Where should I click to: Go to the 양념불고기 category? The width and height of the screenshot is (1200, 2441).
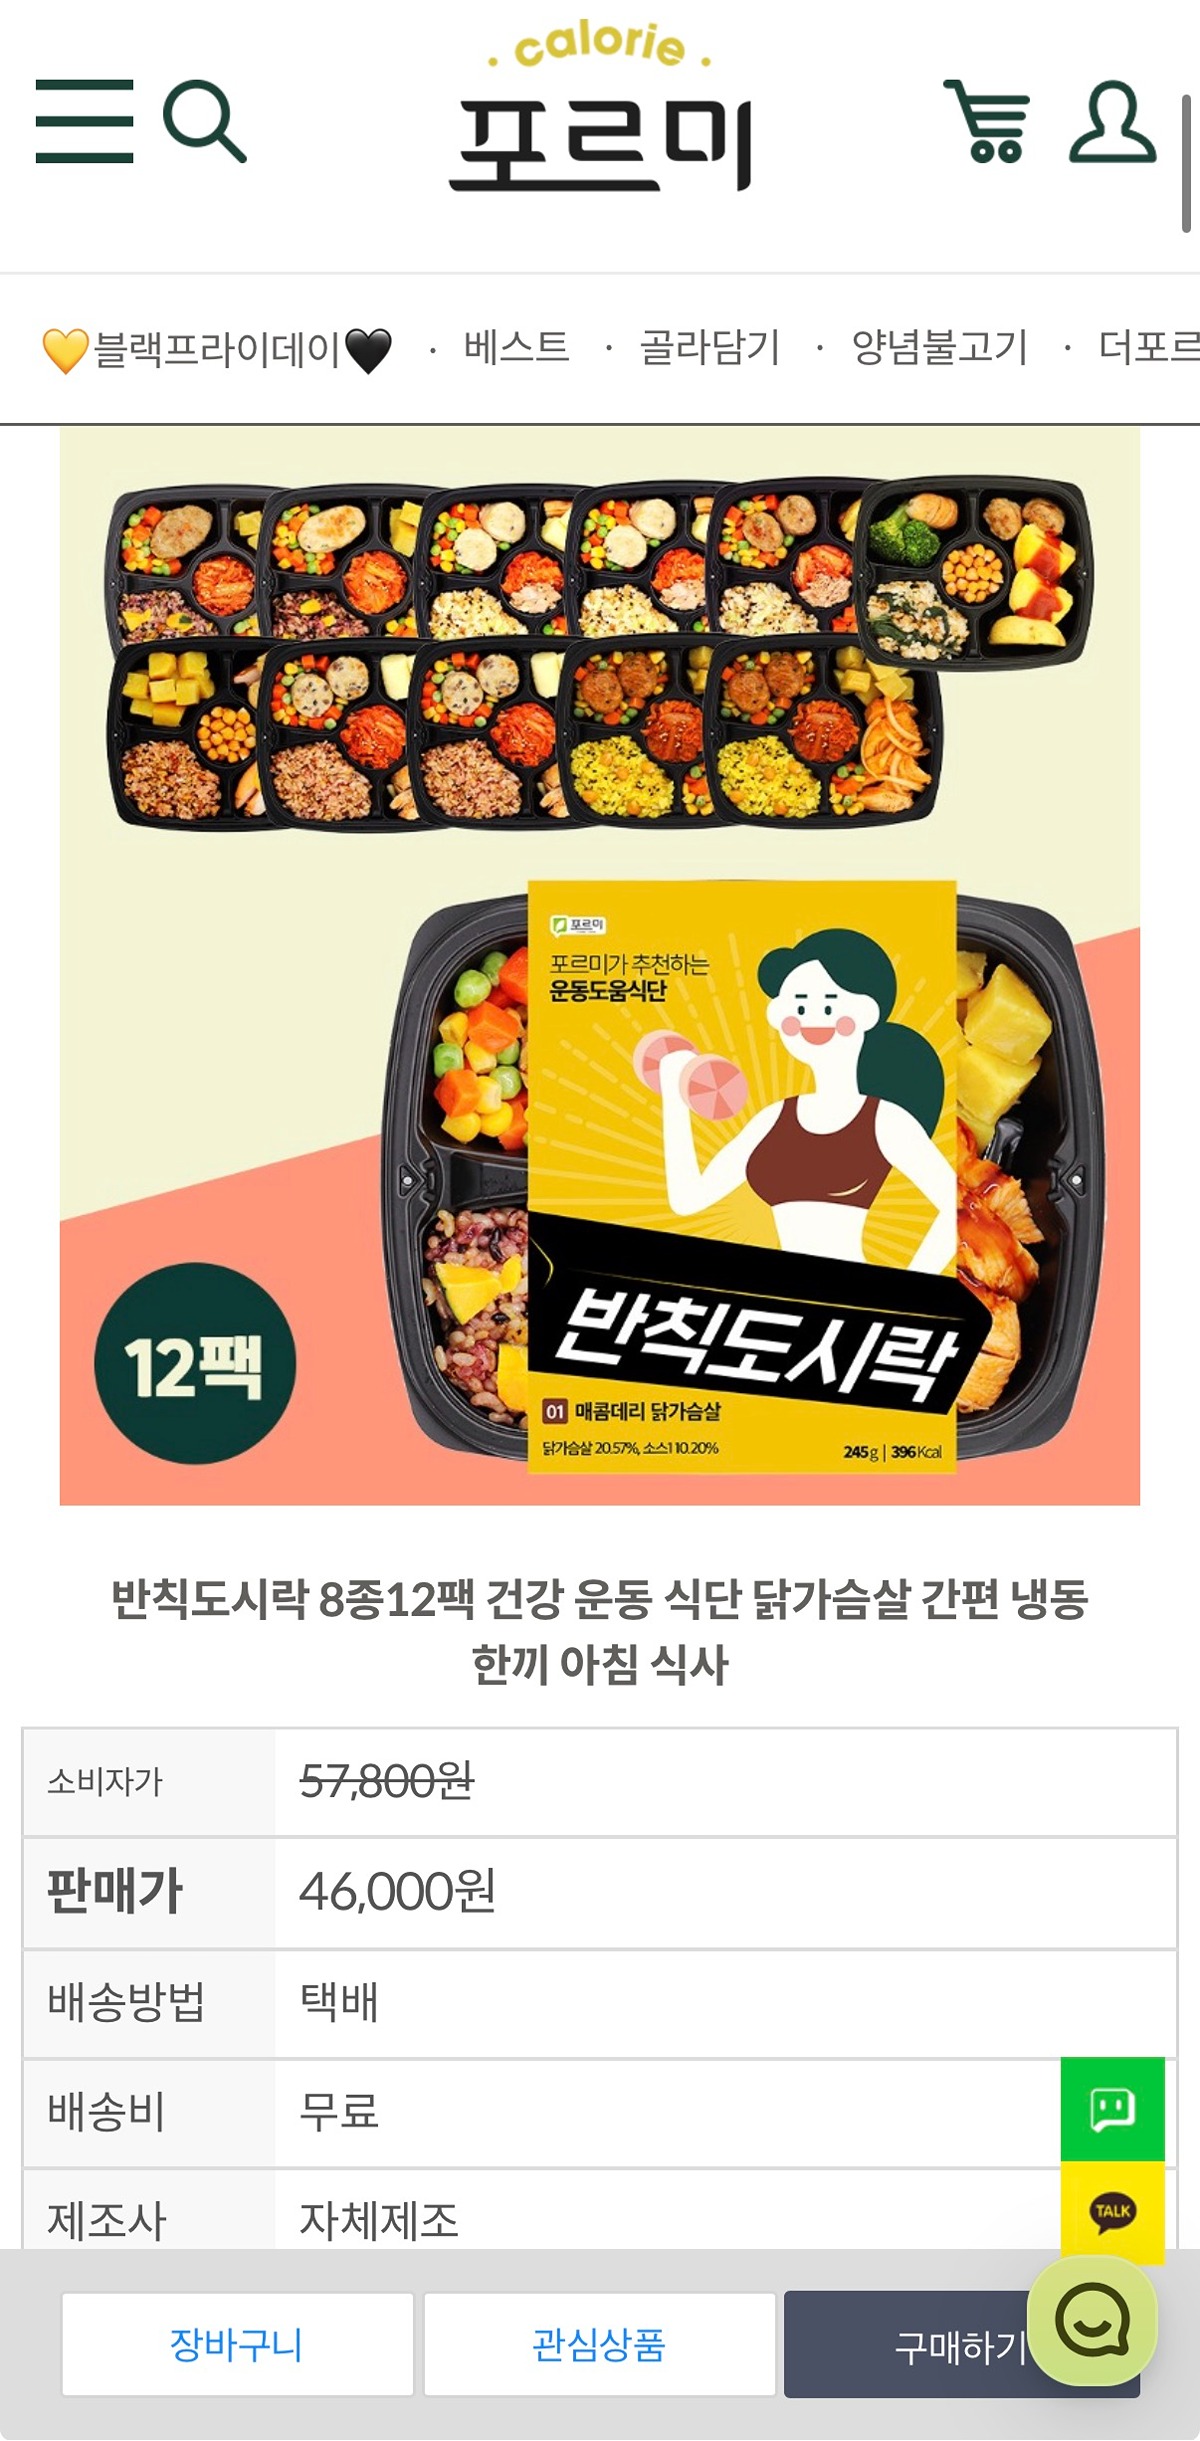pos(939,348)
